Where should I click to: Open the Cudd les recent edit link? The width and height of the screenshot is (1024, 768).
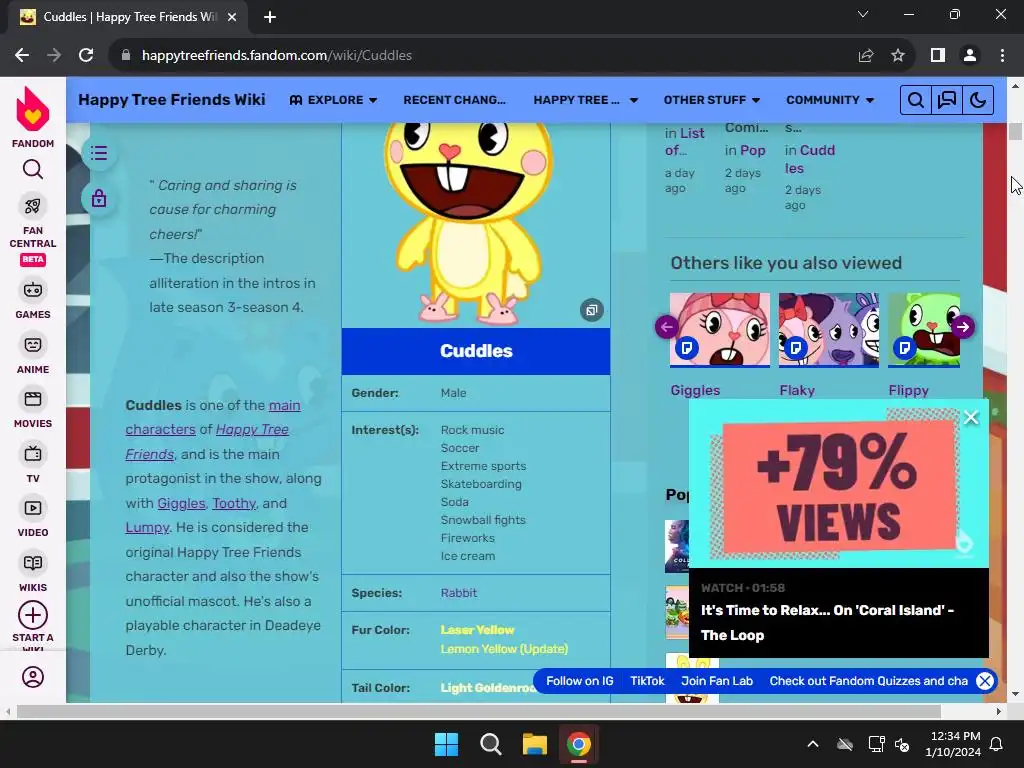pos(810,159)
